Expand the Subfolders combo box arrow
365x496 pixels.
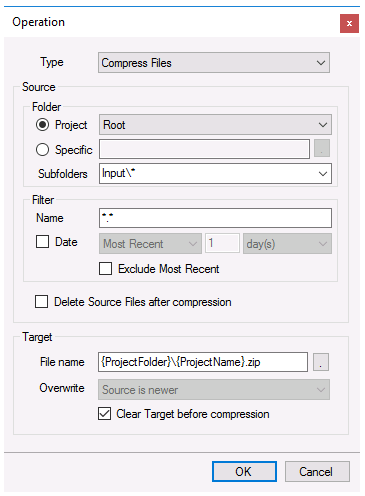point(322,174)
